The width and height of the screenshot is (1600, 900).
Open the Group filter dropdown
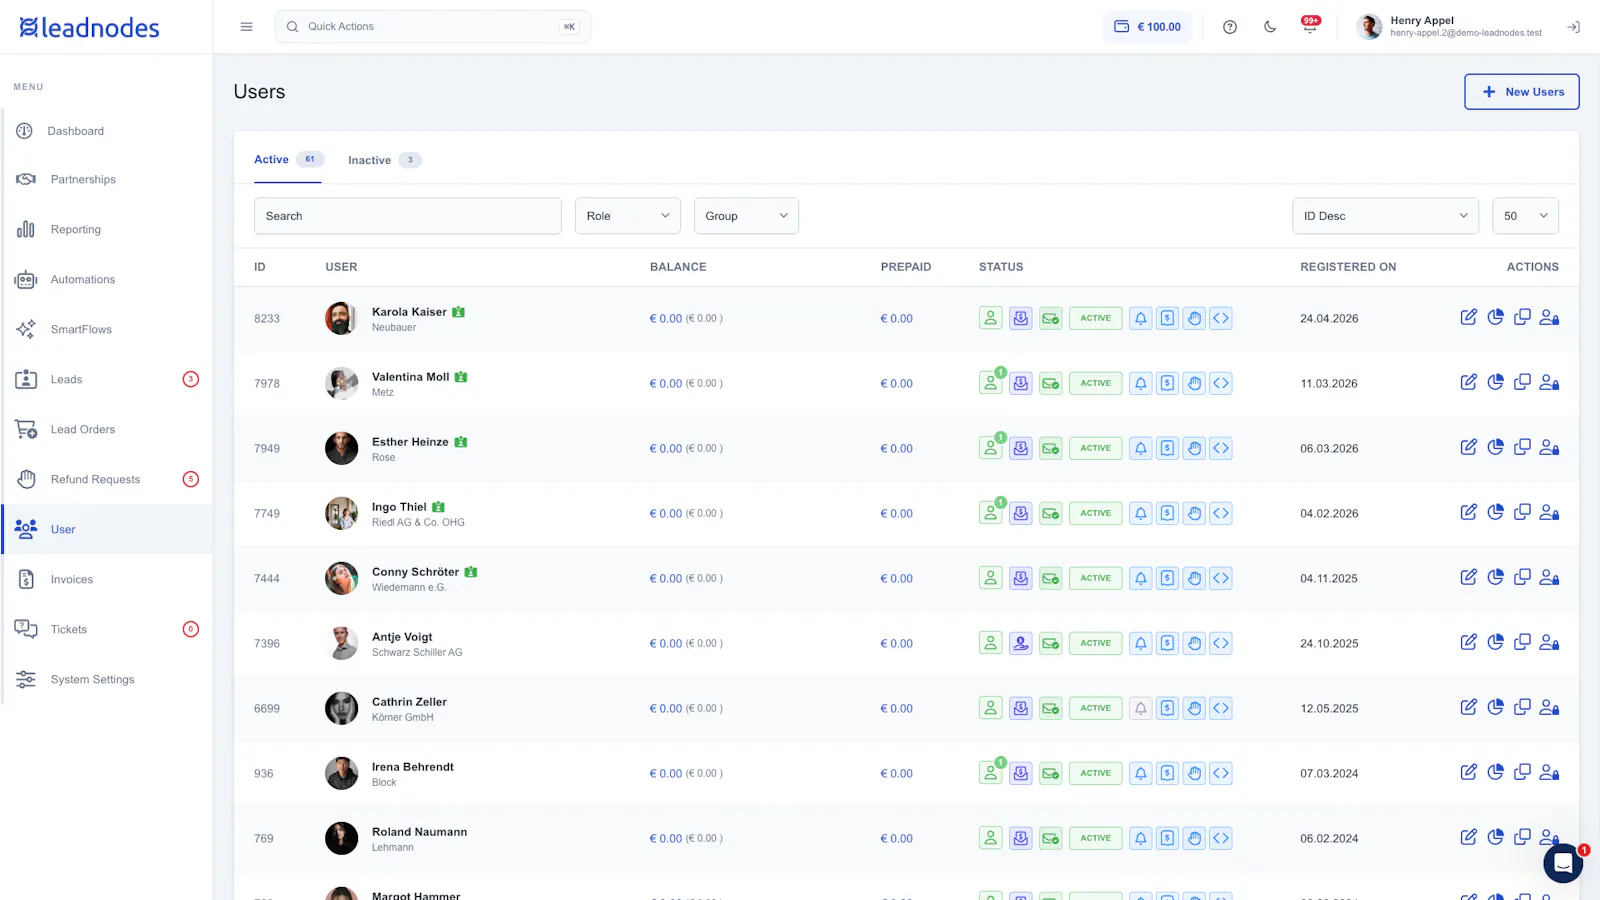click(x=746, y=216)
